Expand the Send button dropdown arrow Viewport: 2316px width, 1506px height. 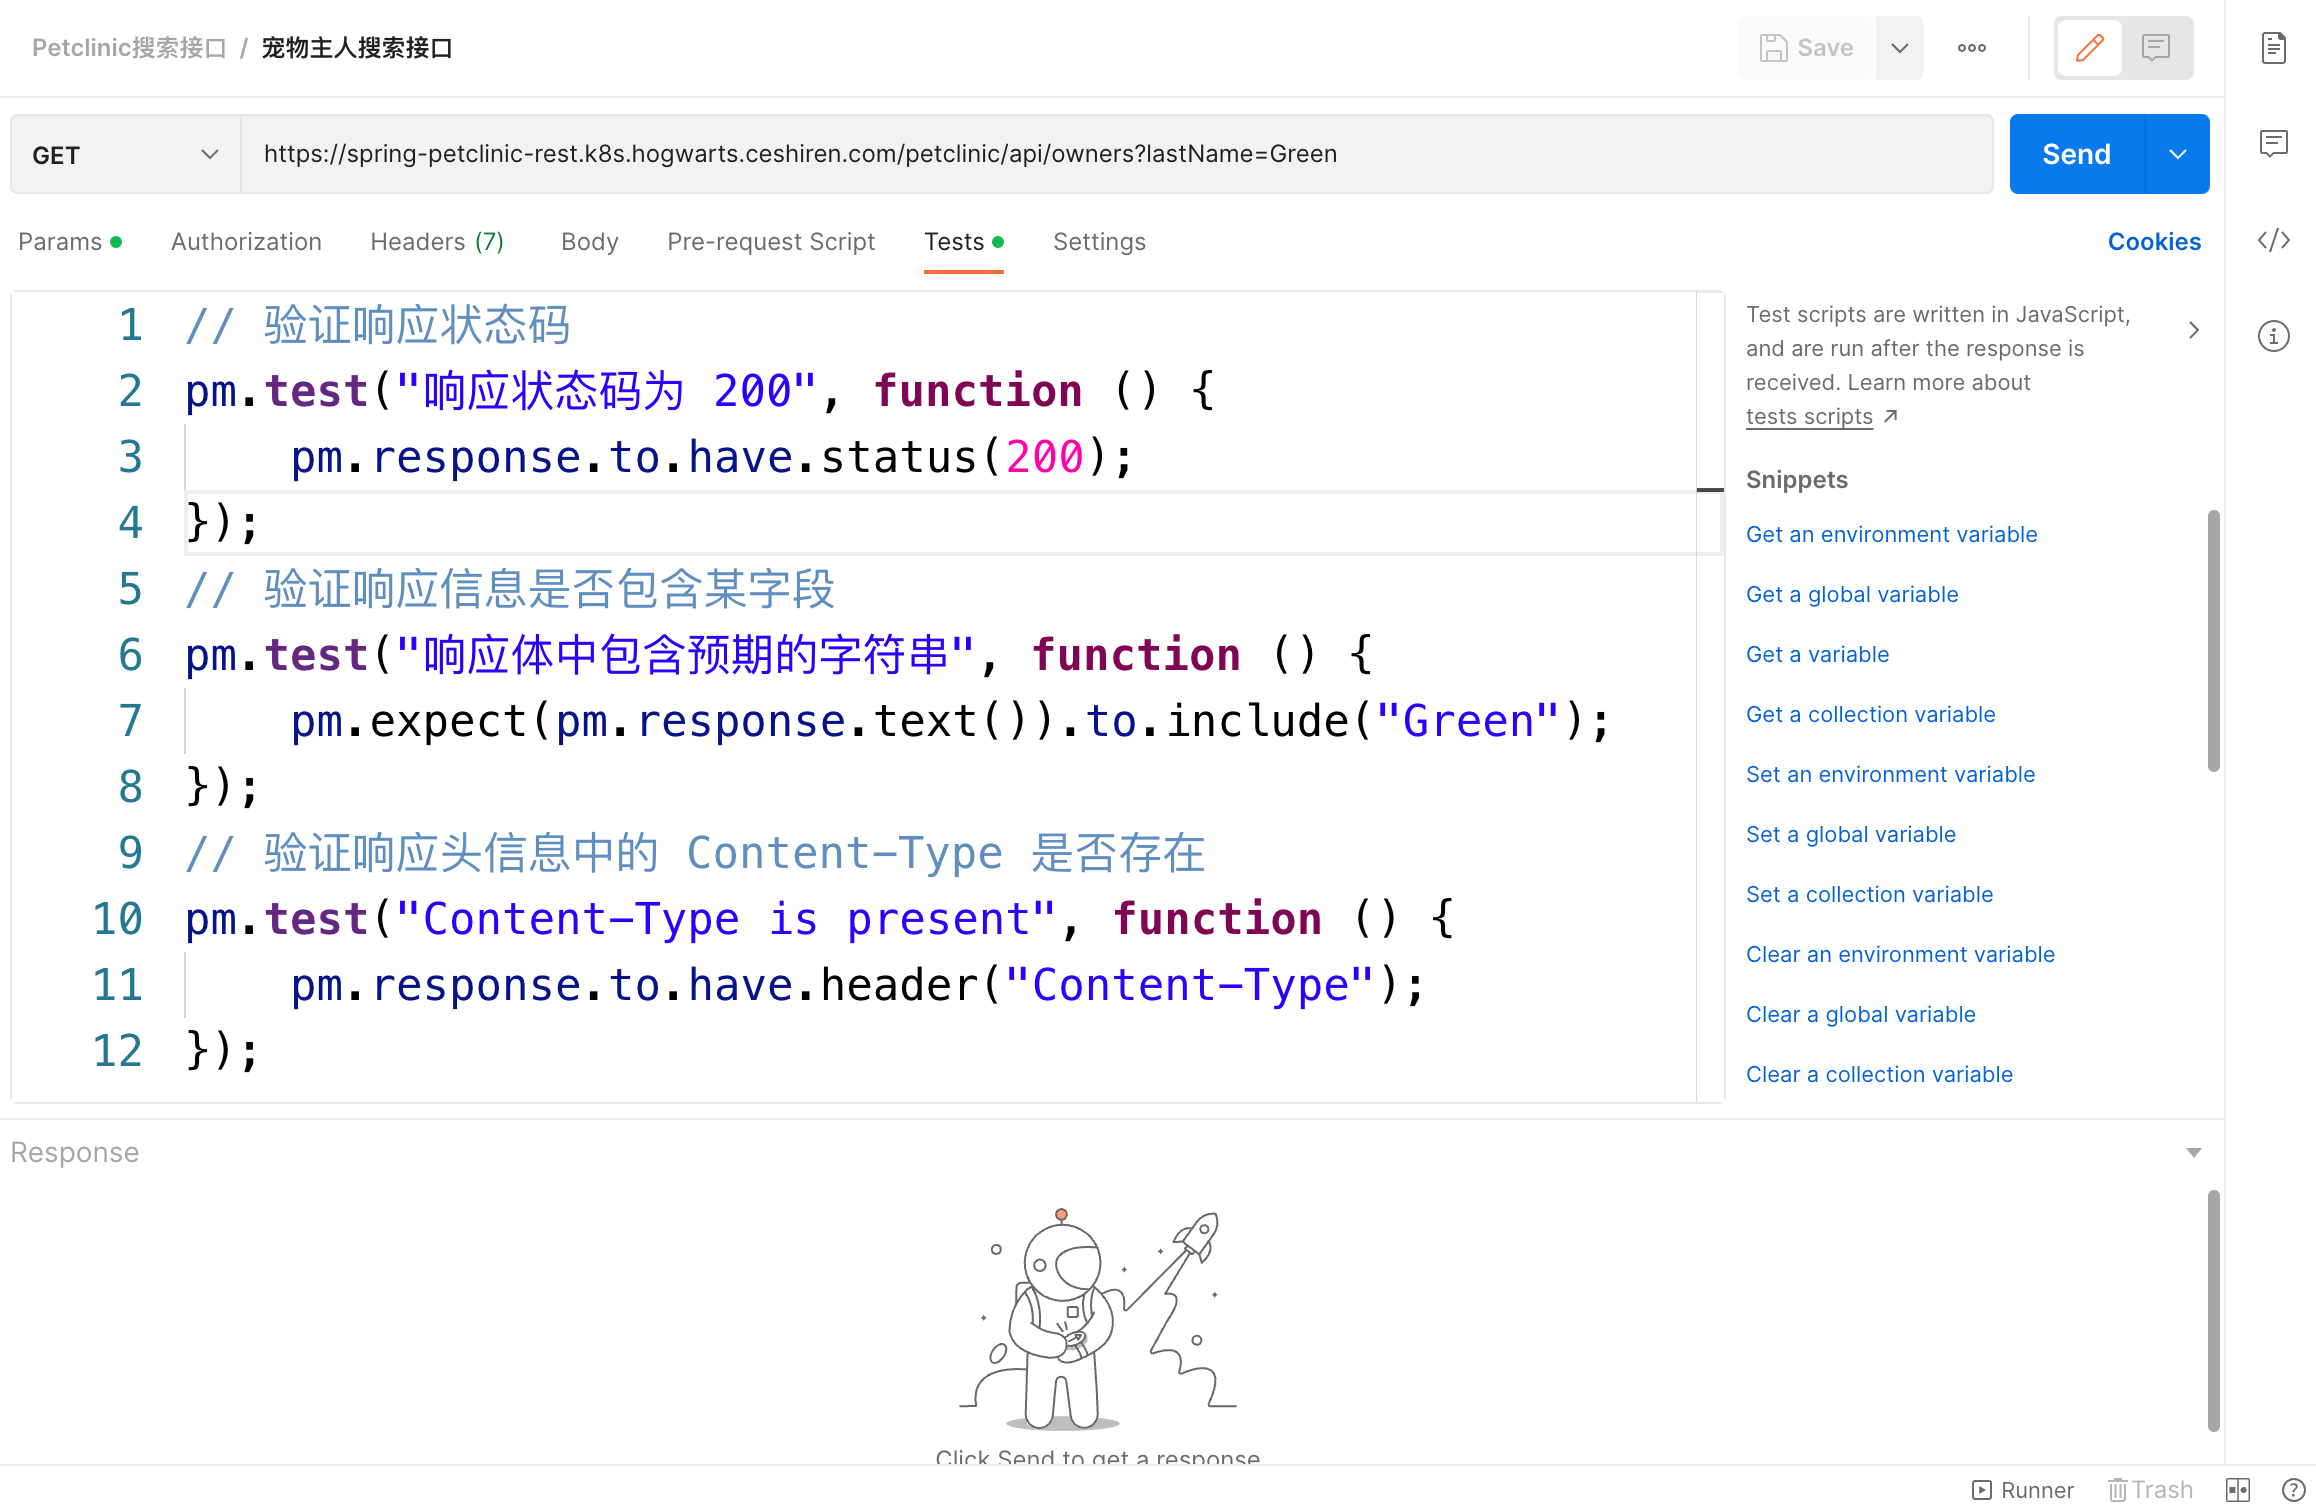(x=2177, y=154)
